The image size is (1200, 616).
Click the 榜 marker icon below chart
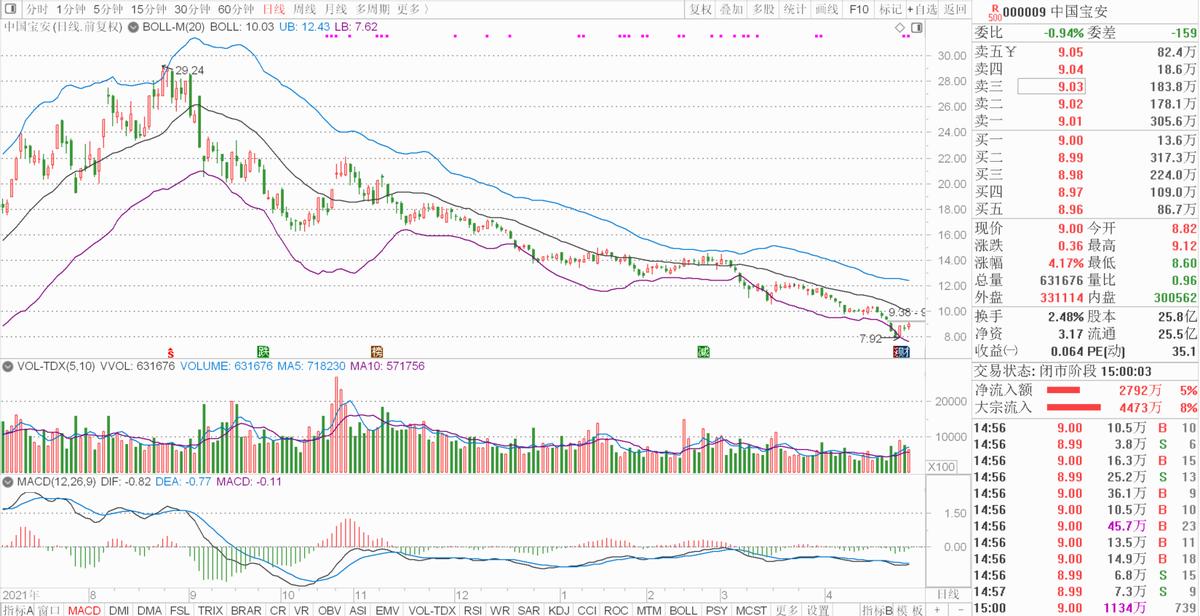(377, 352)
